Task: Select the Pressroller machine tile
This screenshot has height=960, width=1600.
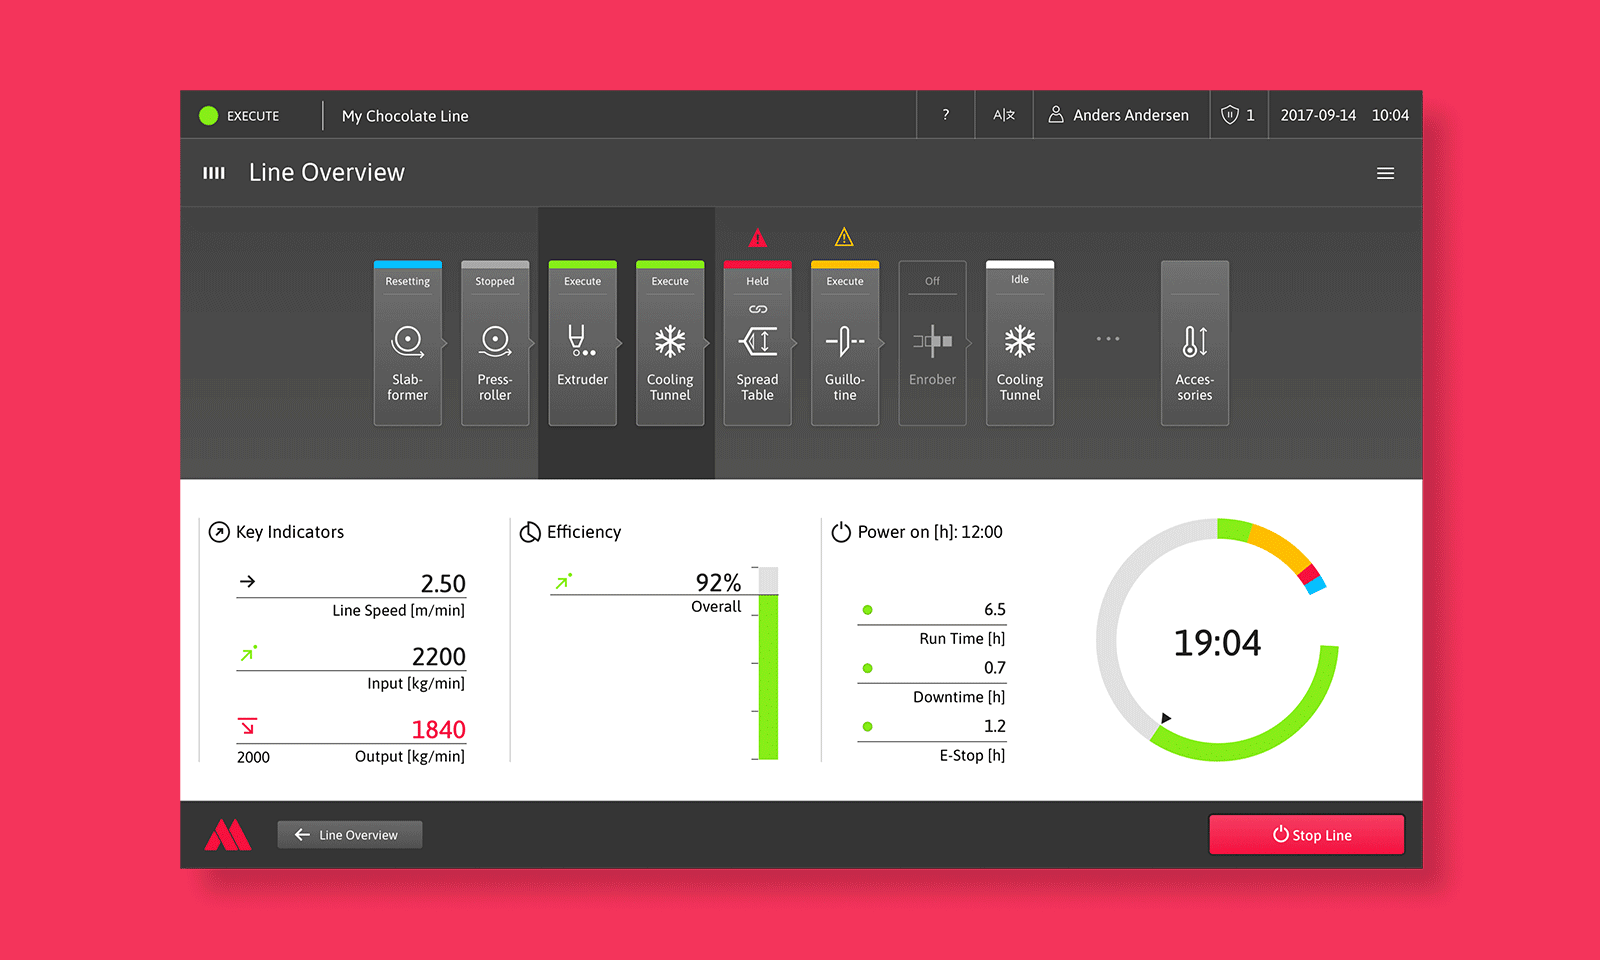Action: (495, 344)
